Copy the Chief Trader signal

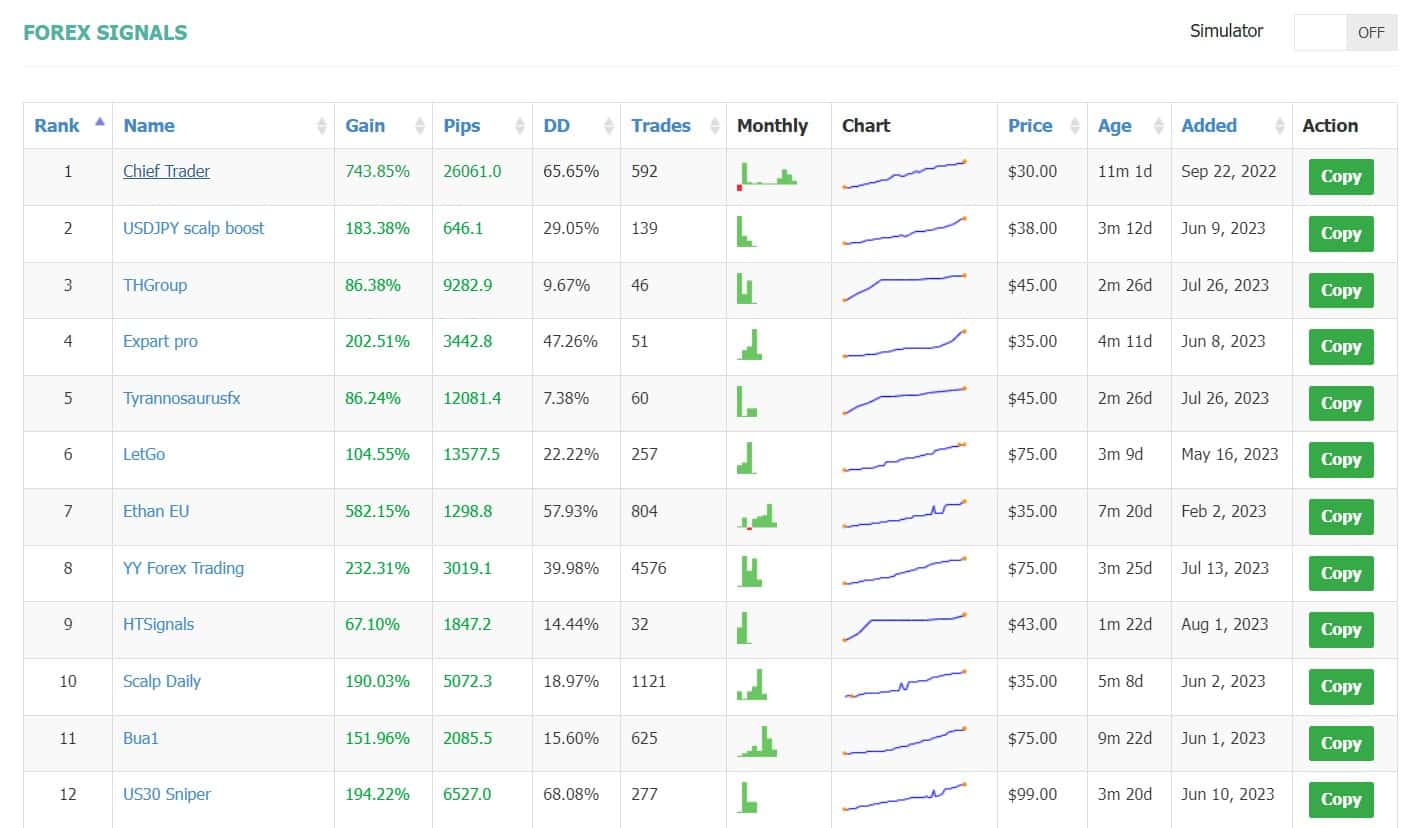coord(1341,177)
